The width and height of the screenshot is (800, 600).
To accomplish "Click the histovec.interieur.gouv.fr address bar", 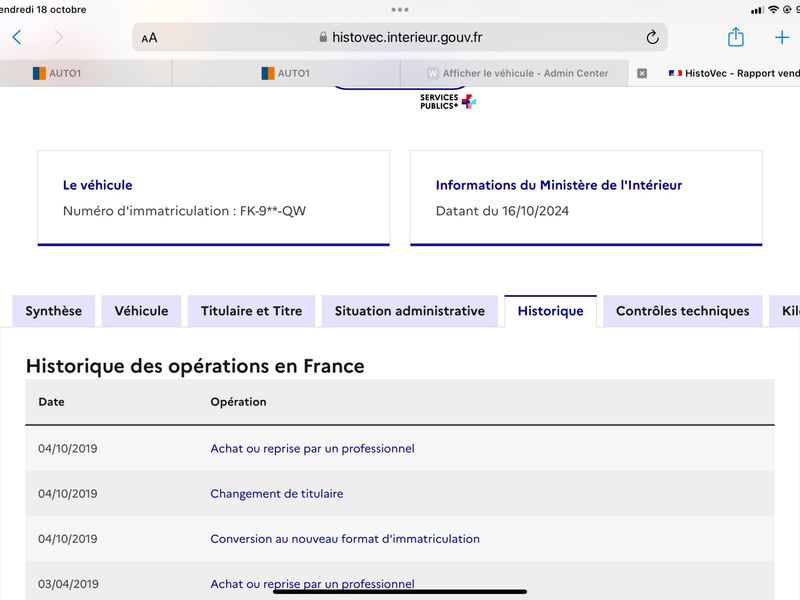I will point(399,37).
